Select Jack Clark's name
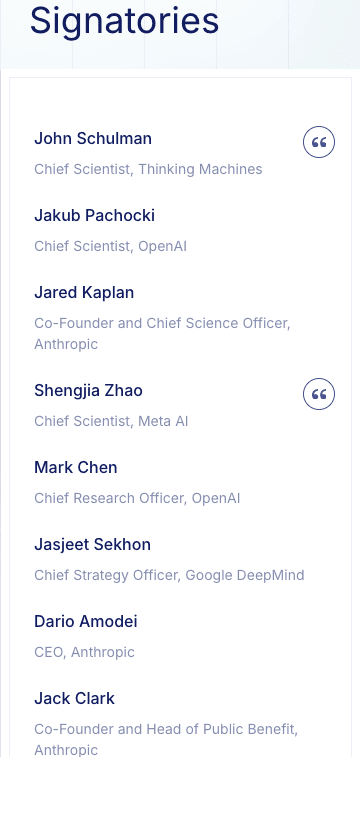The width and height of the screenshot is (360, 820). (x=74, y=698)
